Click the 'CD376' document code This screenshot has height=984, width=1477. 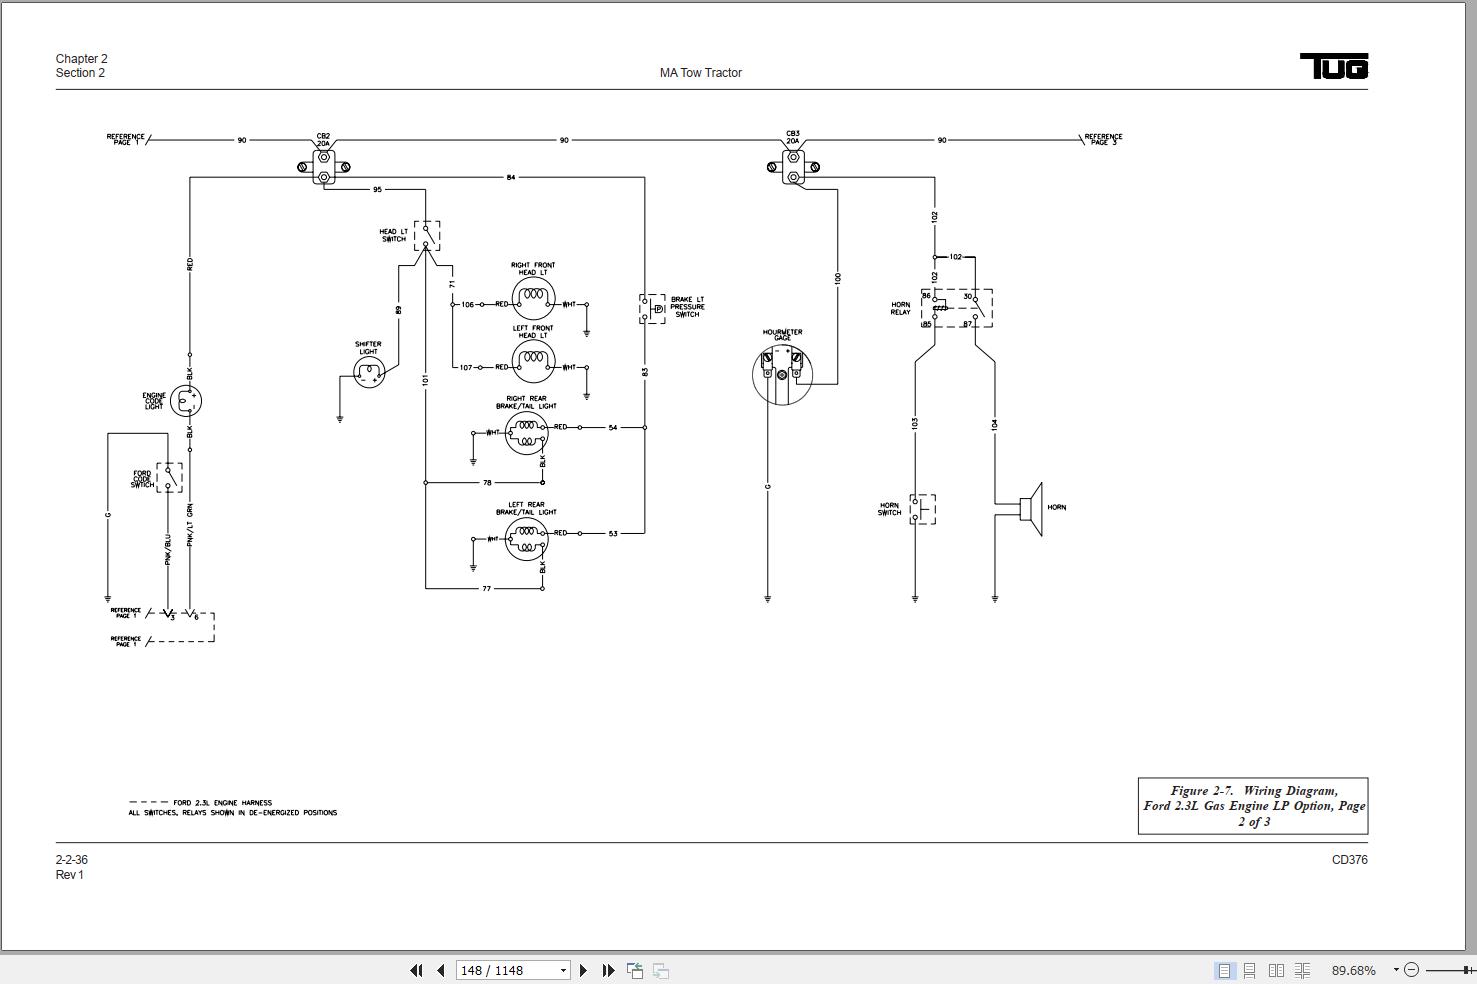point(1350,860)
